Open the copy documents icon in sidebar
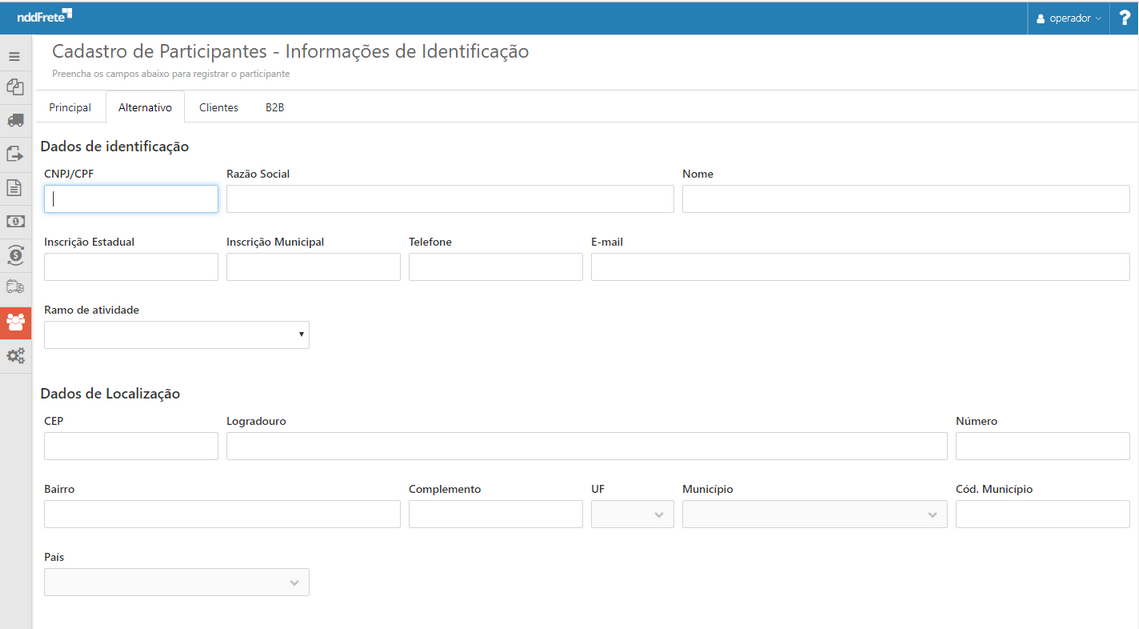 tap(15, 88)
